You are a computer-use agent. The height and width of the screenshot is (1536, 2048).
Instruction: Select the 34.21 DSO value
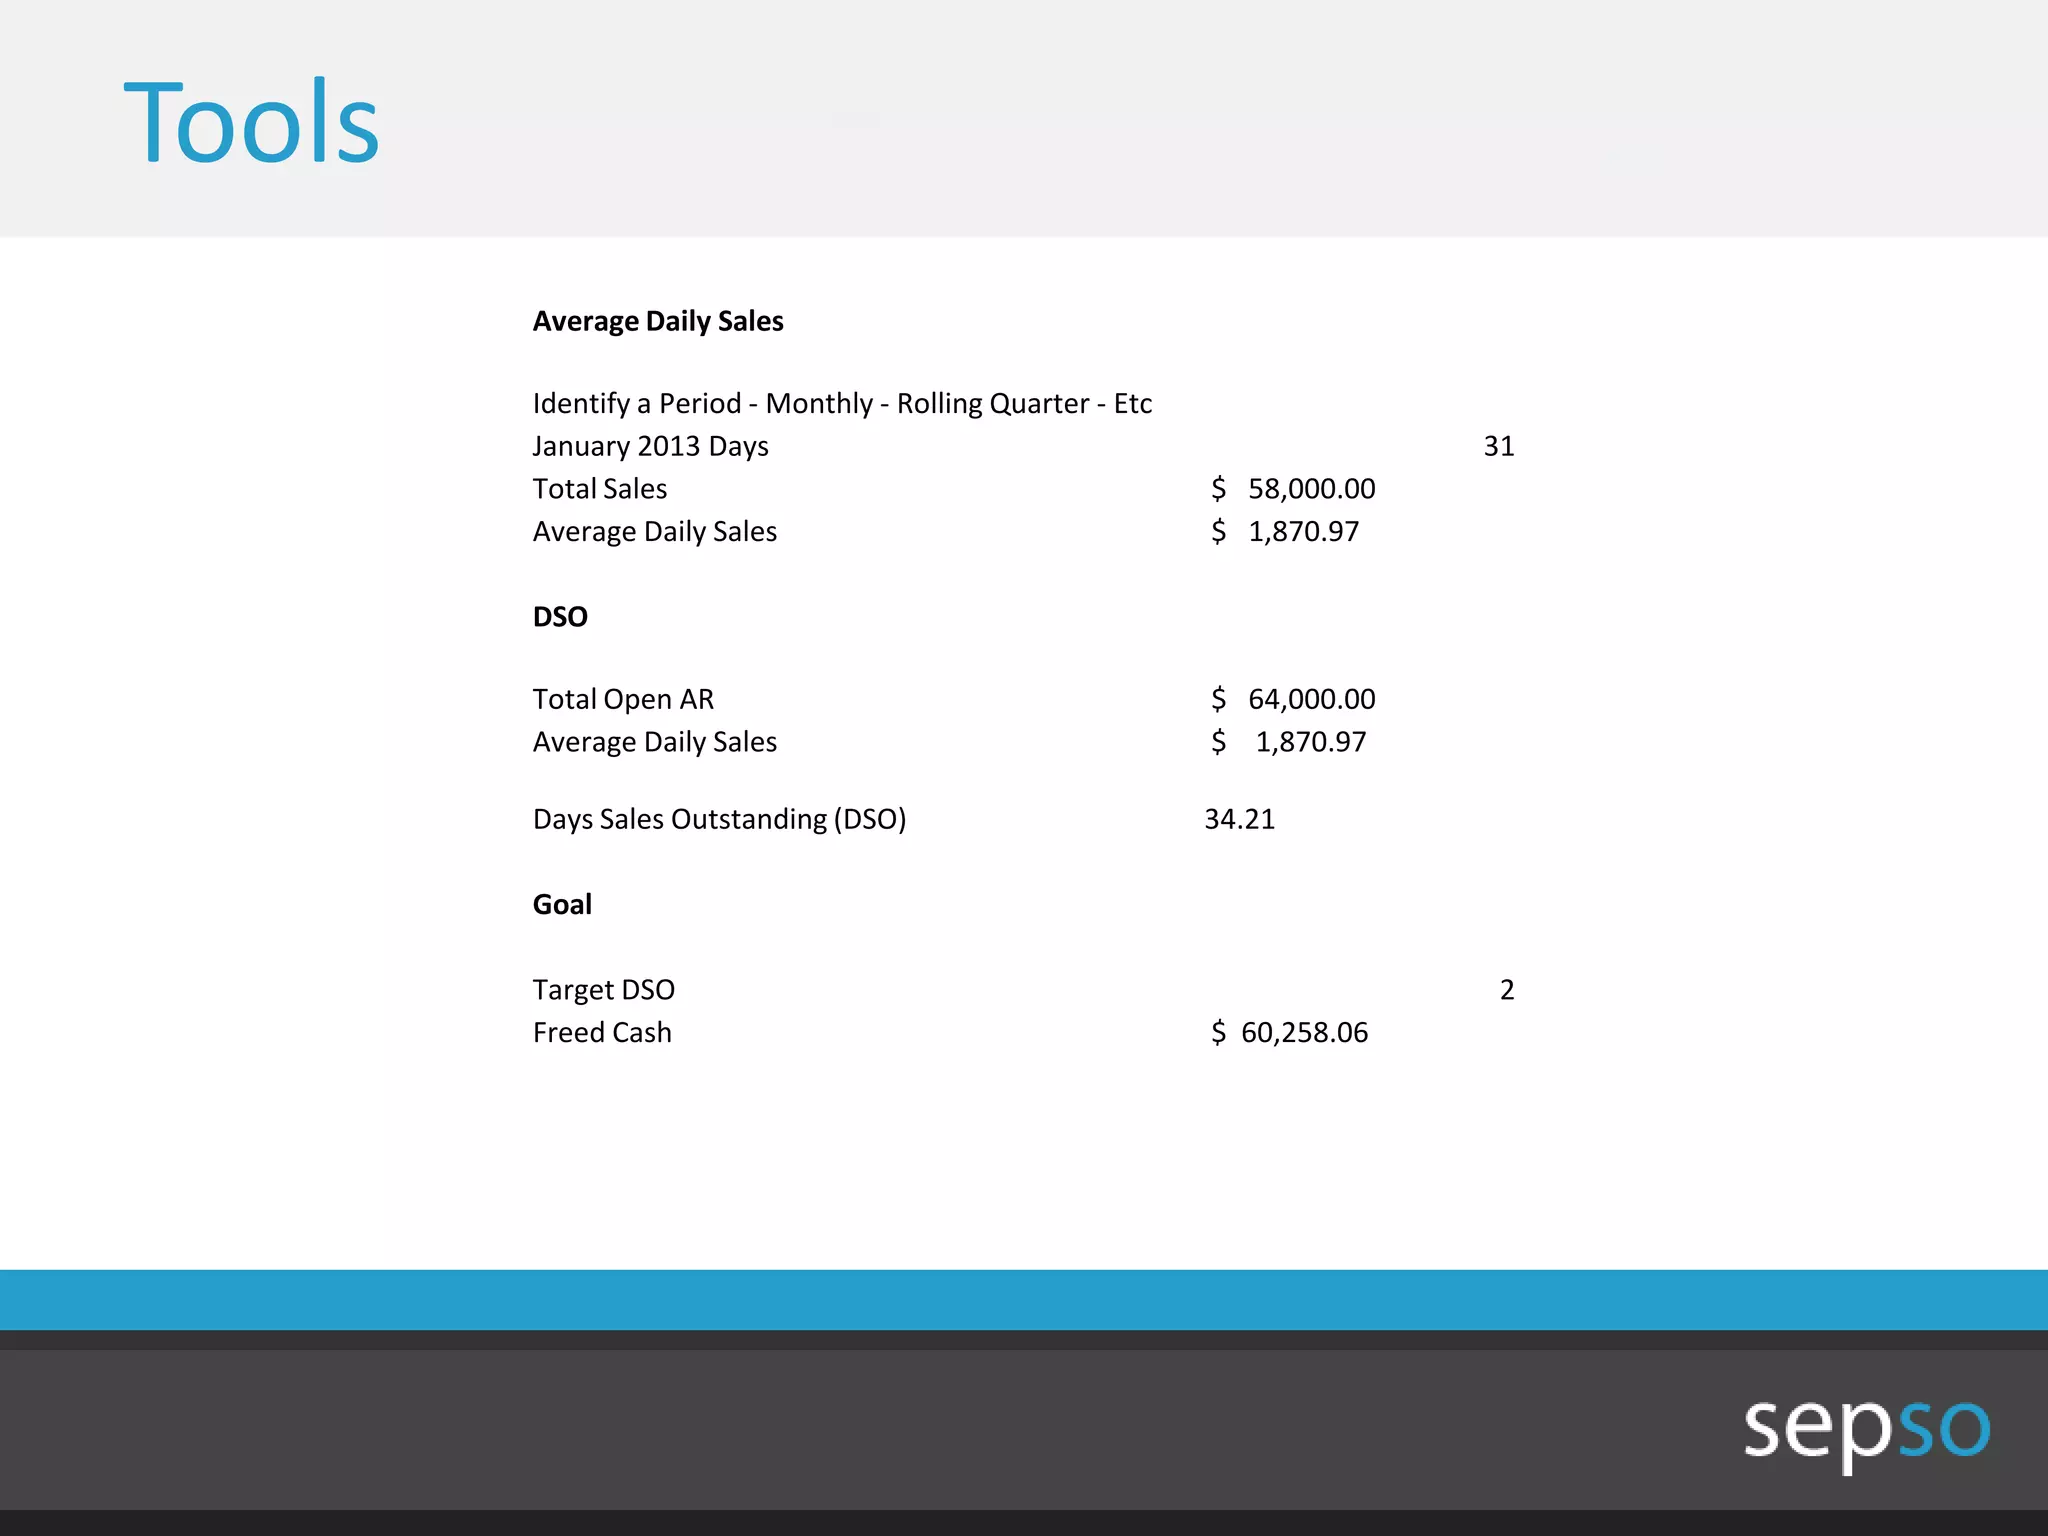click(1240, 819)
